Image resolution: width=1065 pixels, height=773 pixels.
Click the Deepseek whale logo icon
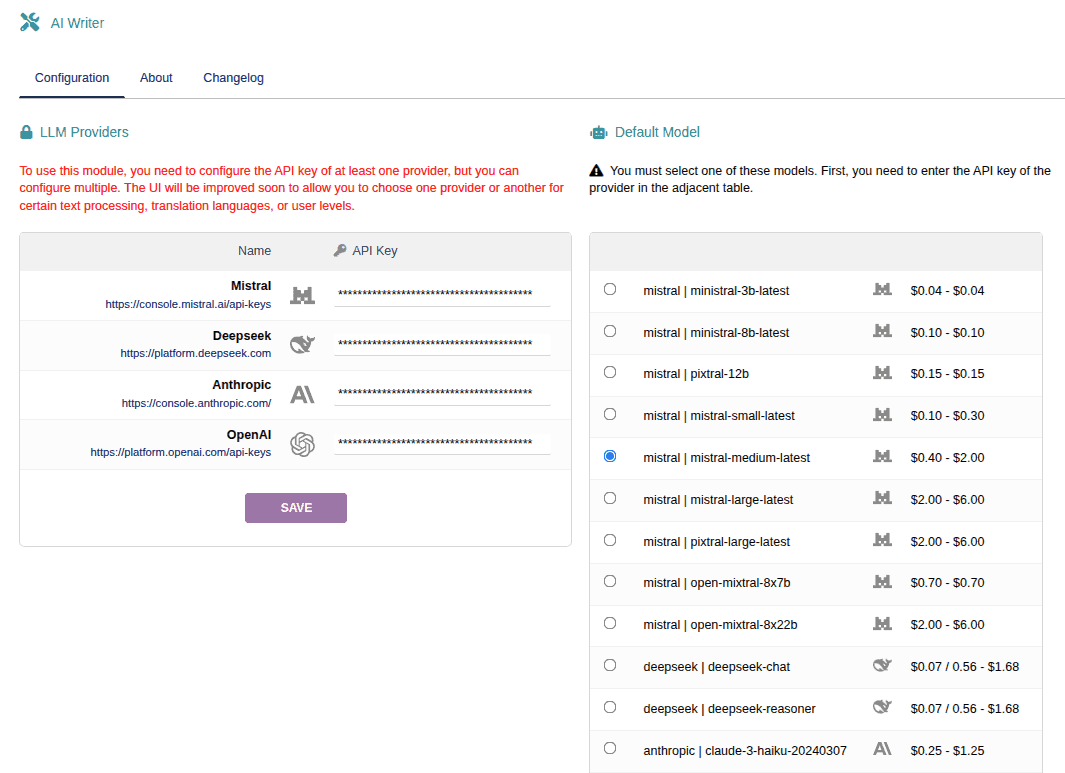coord(302,344)
